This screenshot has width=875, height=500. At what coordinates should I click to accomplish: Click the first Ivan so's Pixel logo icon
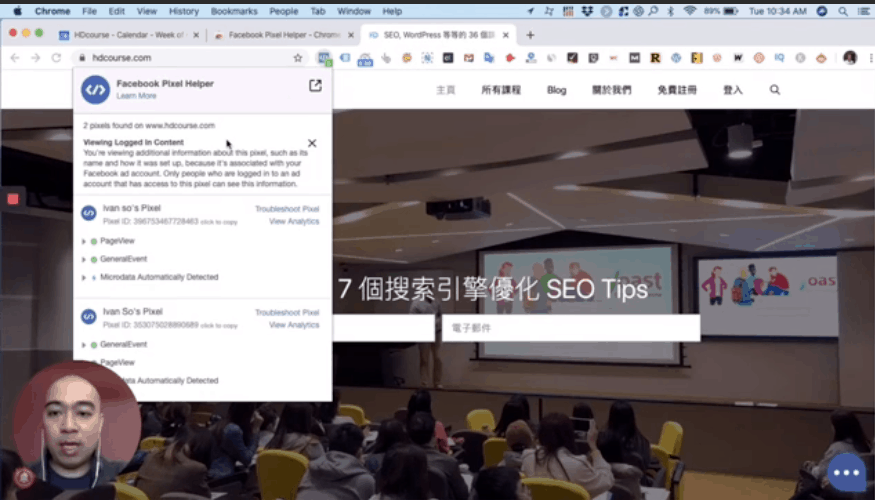(89, 213)
